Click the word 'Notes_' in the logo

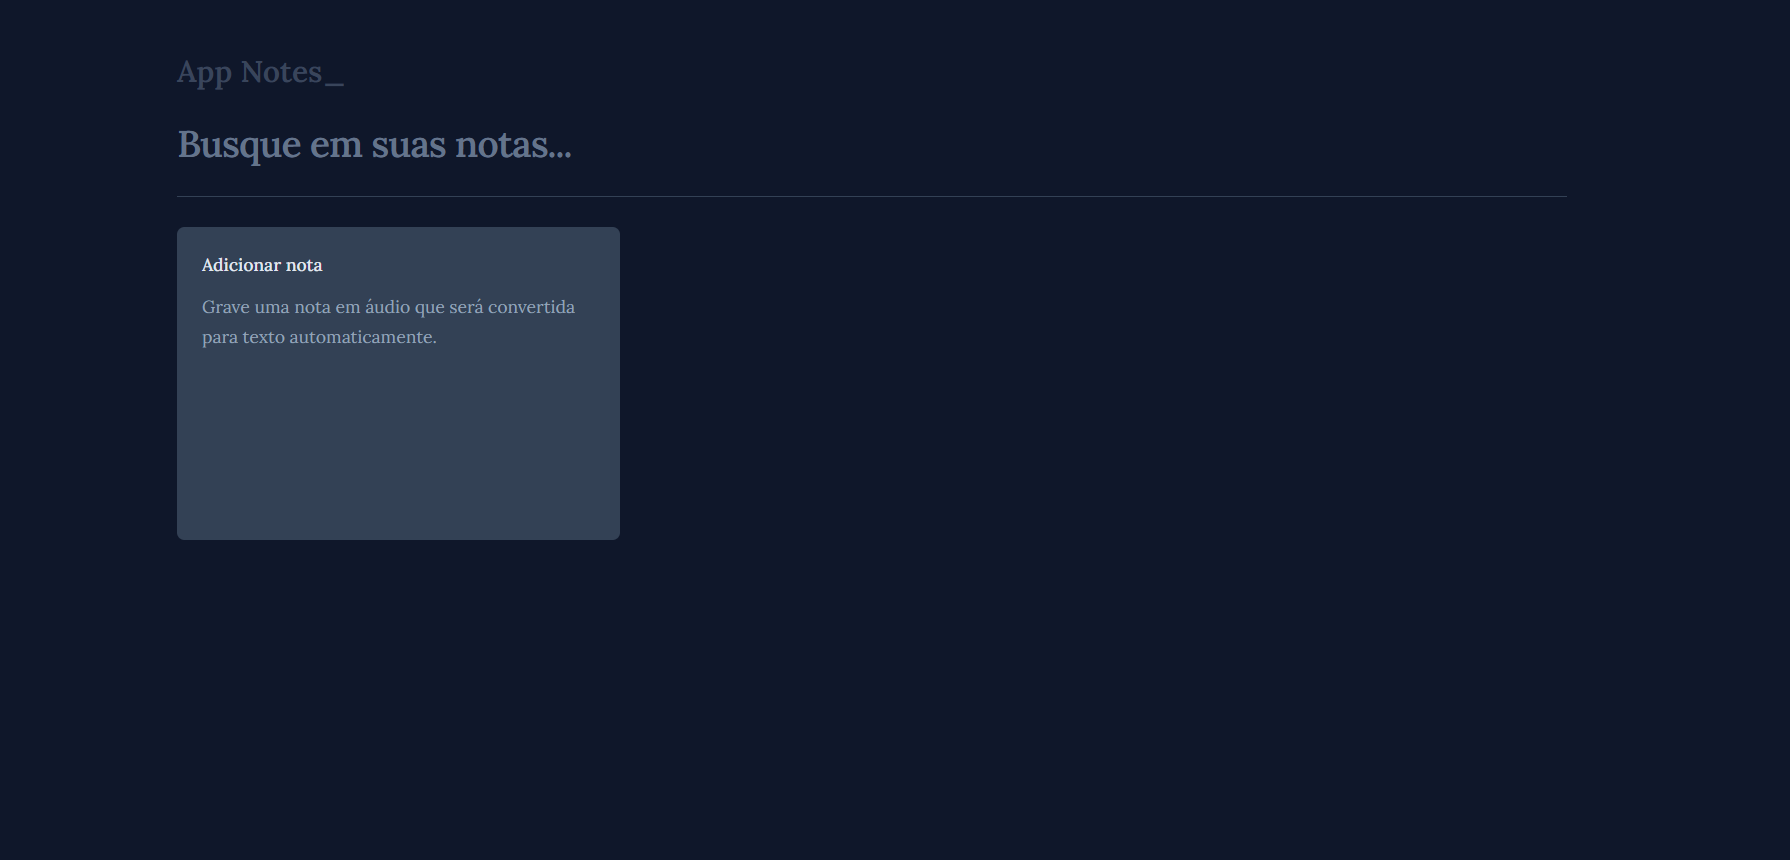point(292,73)
